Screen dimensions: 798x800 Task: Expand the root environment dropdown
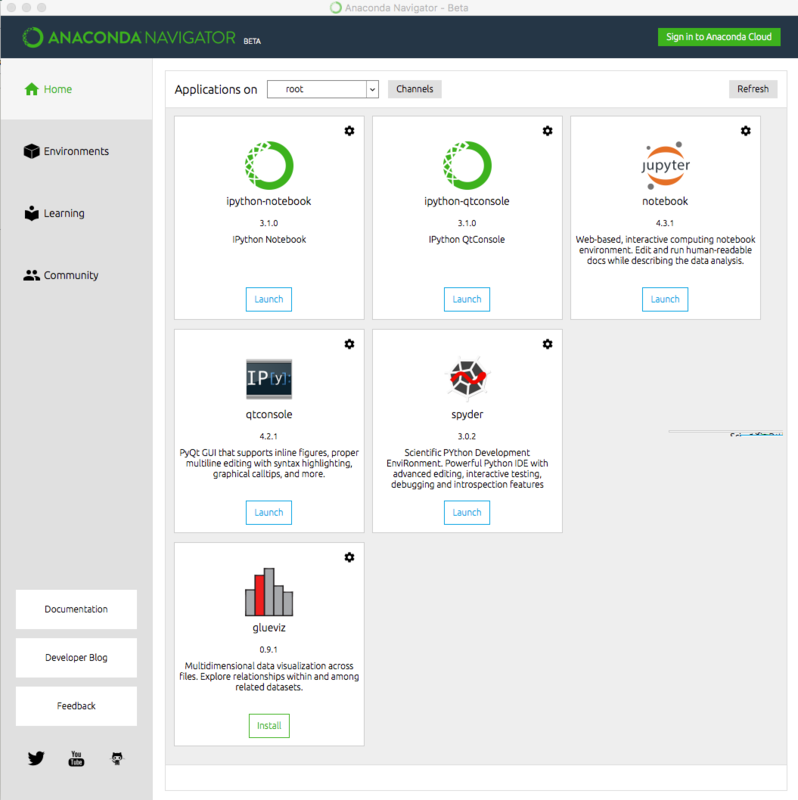coord(322,89)
